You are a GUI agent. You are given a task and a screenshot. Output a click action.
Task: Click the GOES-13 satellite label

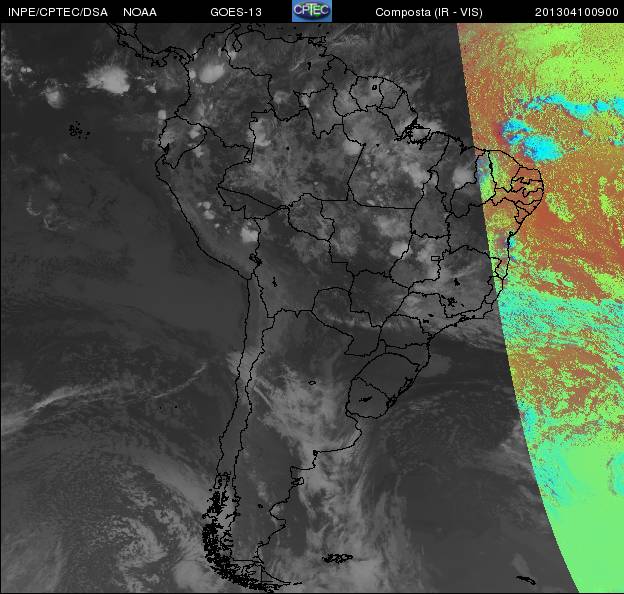pyautogui.click(x=236, y=12)
